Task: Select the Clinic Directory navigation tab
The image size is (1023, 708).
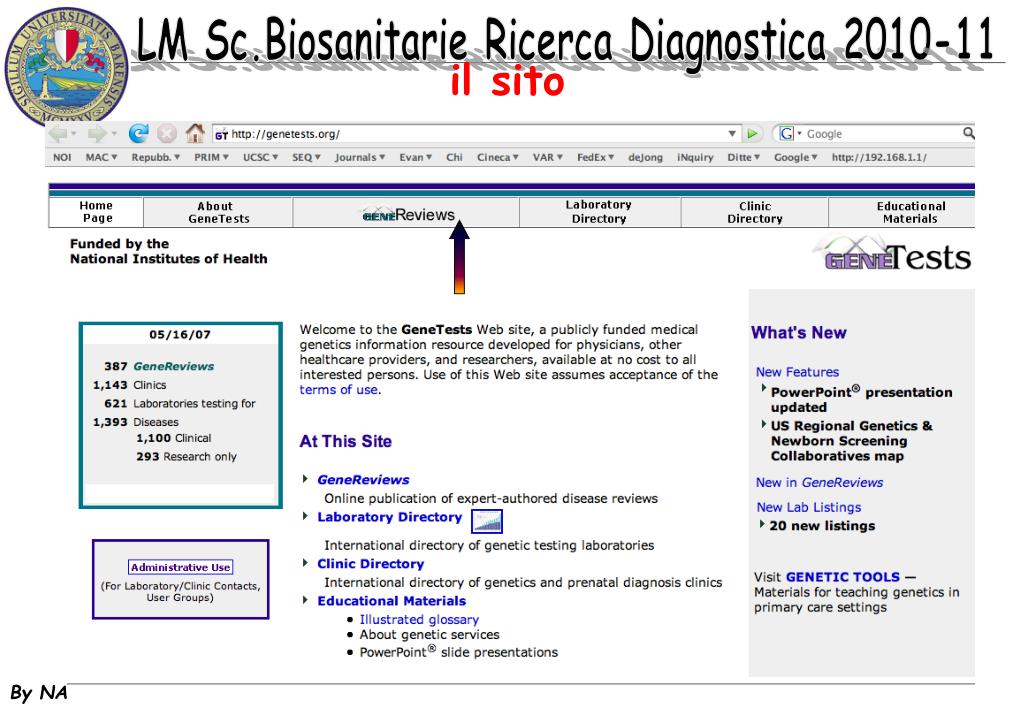Action: (755, 212)
